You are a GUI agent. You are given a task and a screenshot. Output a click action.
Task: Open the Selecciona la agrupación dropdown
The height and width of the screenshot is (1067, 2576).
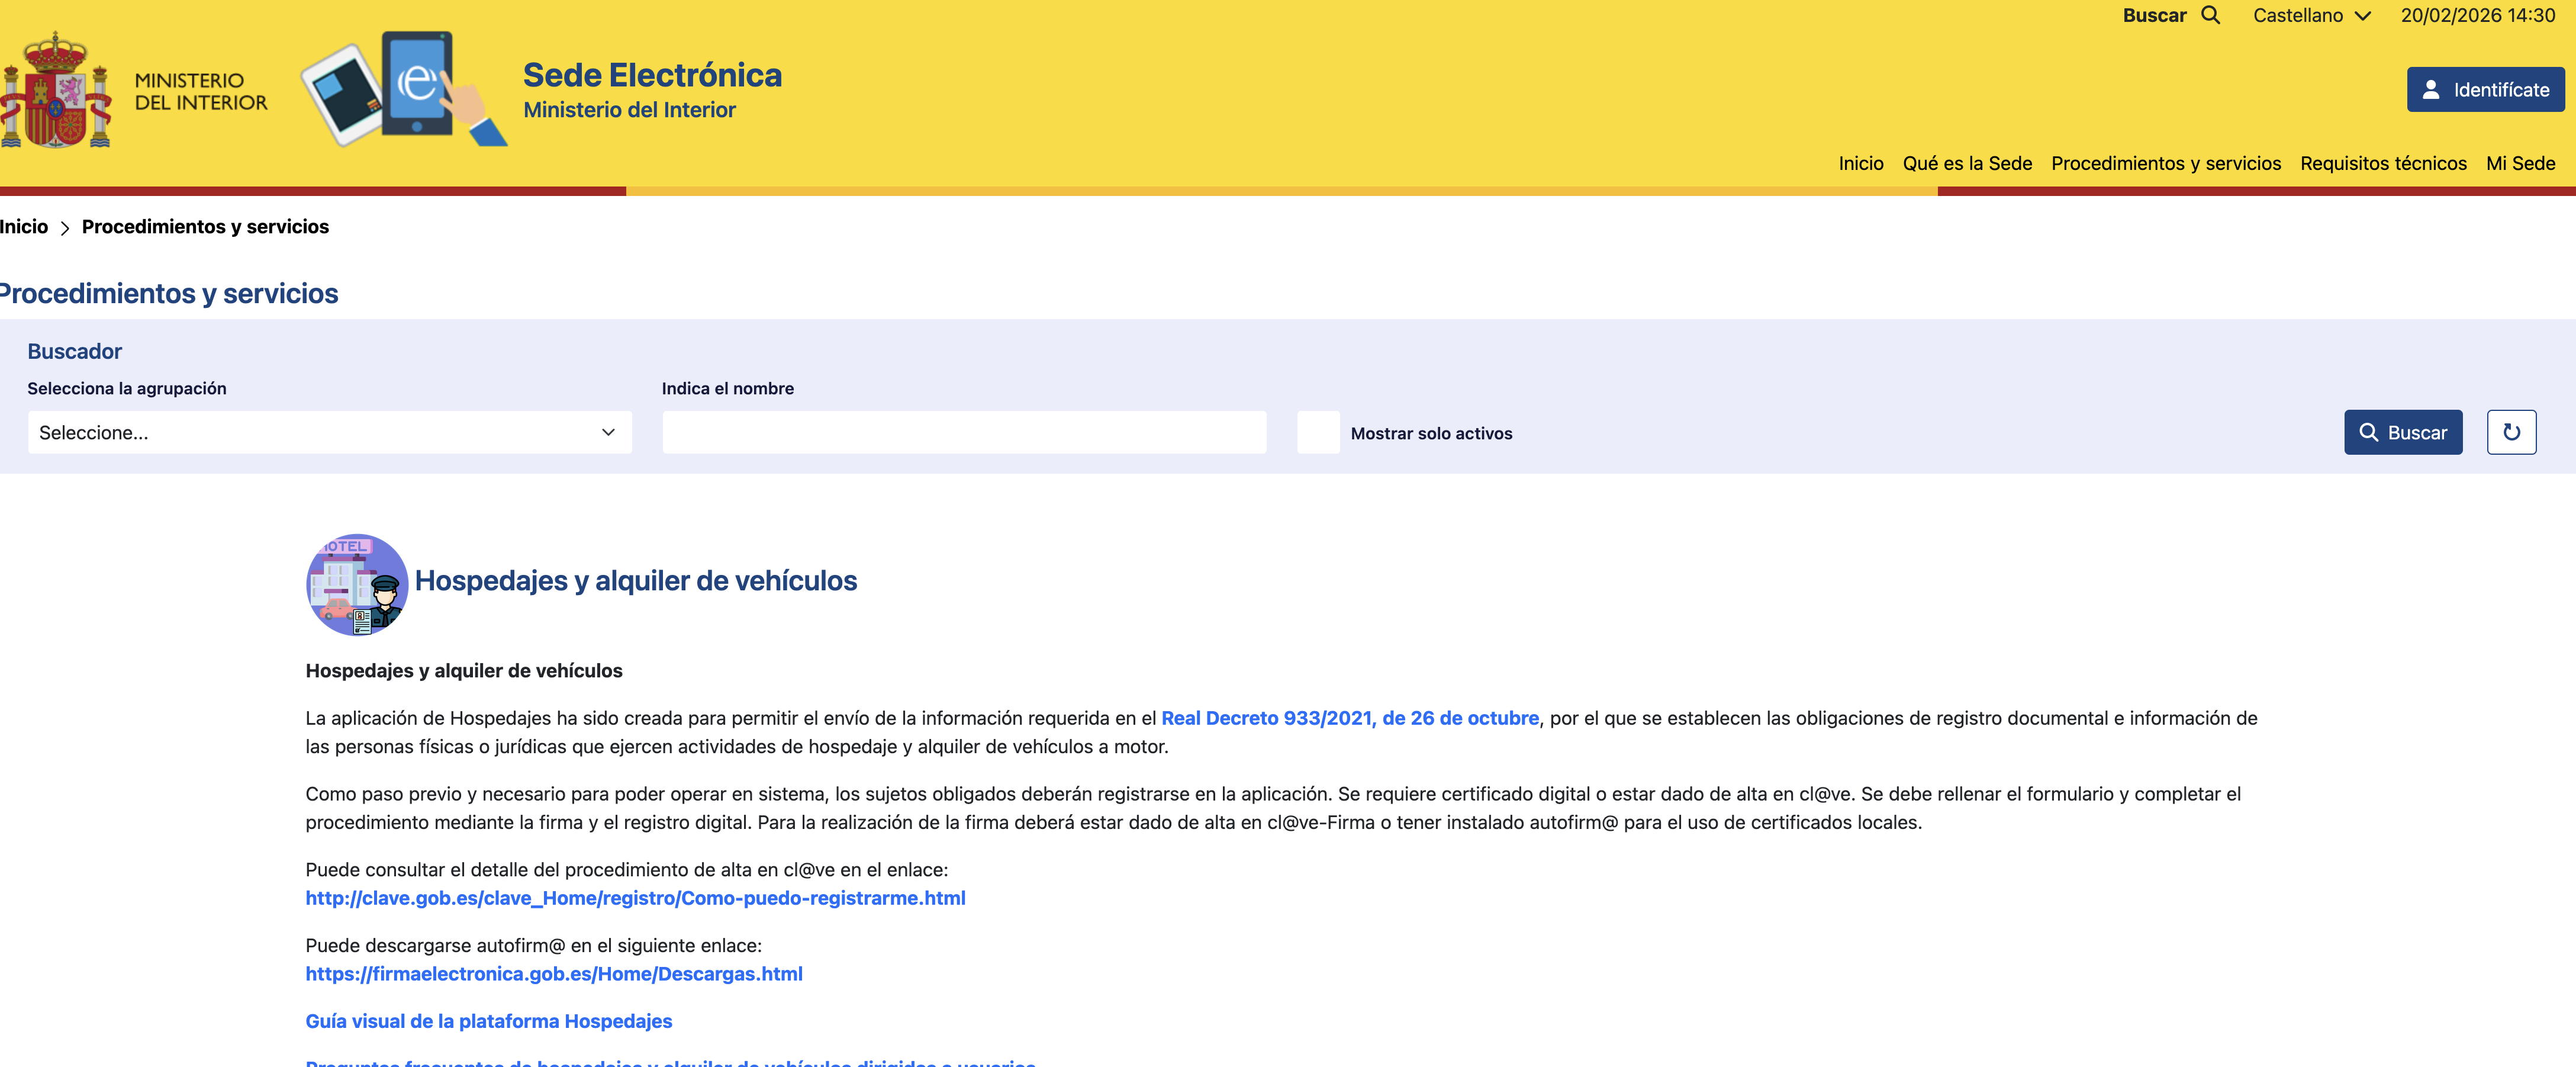tap(329, 432)
